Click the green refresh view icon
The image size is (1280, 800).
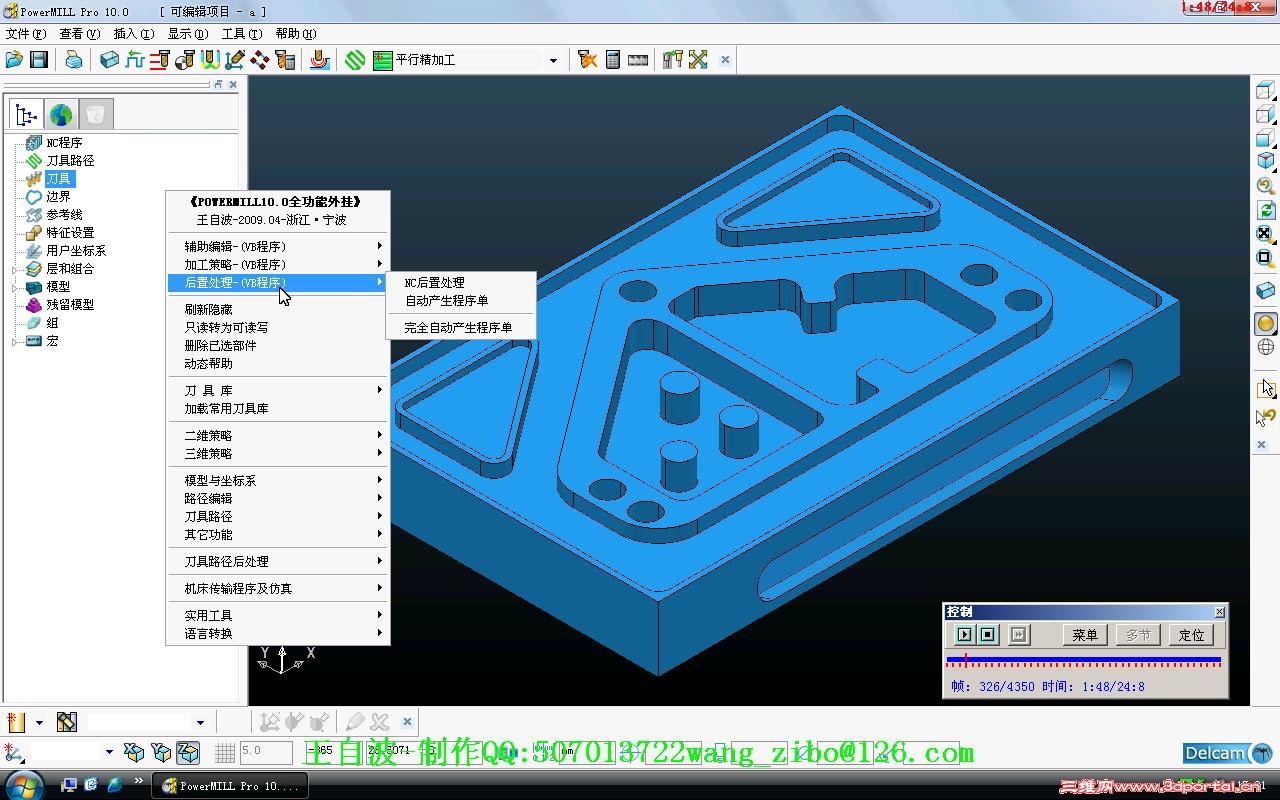click(1266, 210)
